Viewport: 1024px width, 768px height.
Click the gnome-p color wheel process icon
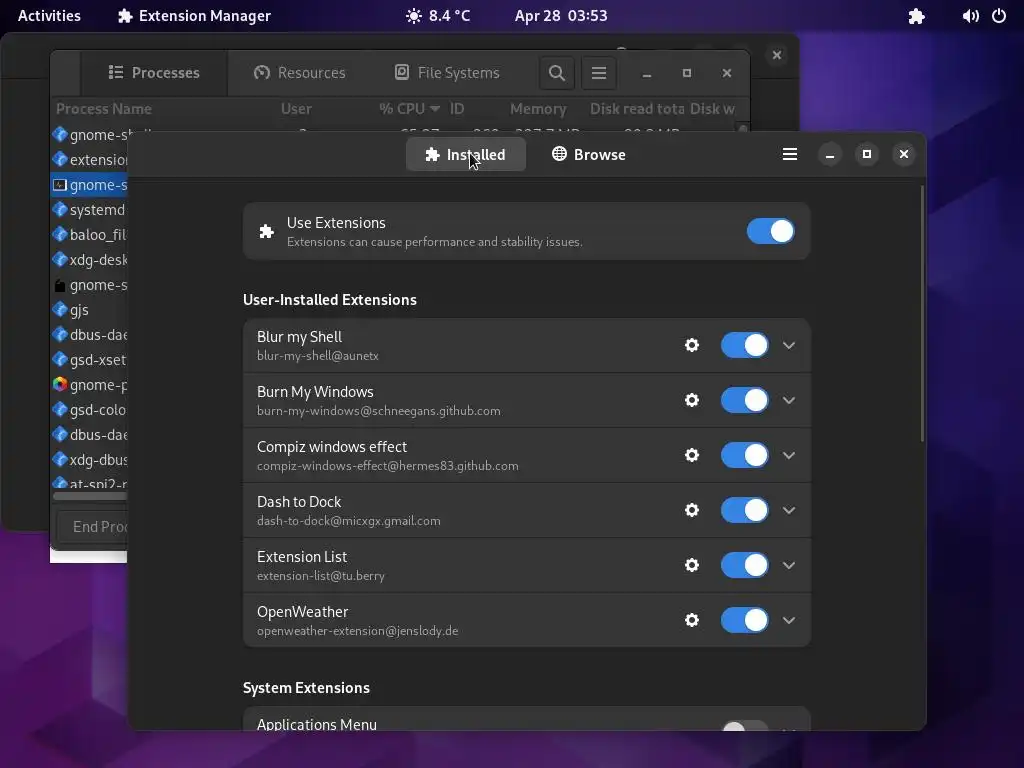(60, 384)
